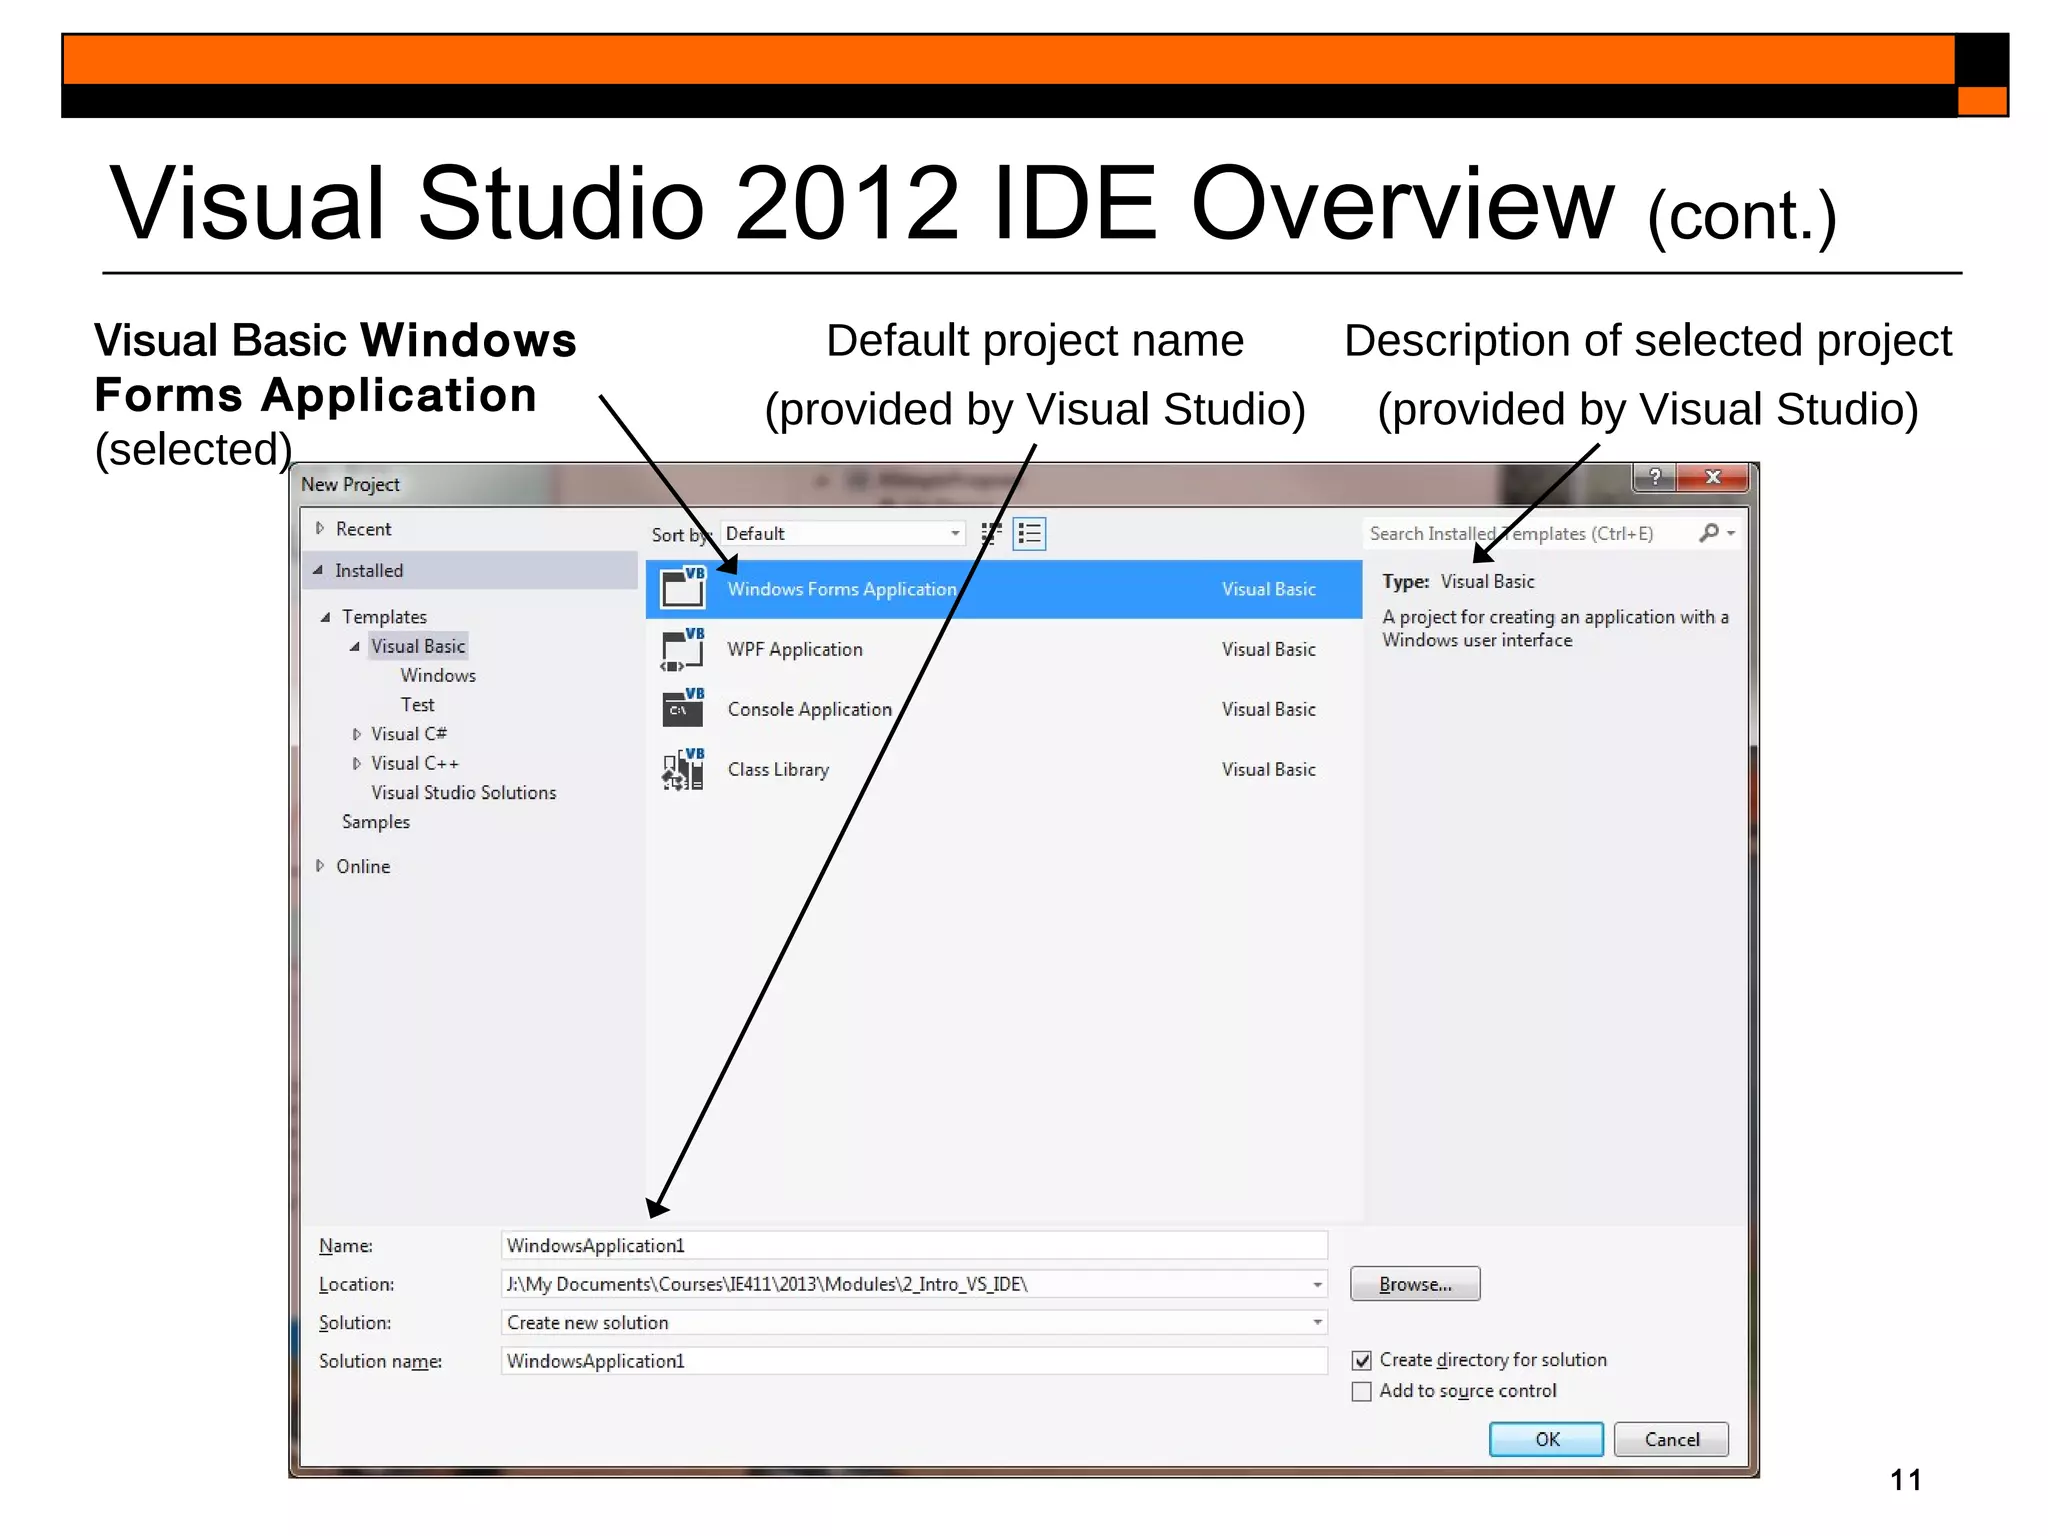
Task: Select the Visual C++ tree item
Action: (415, 763)
